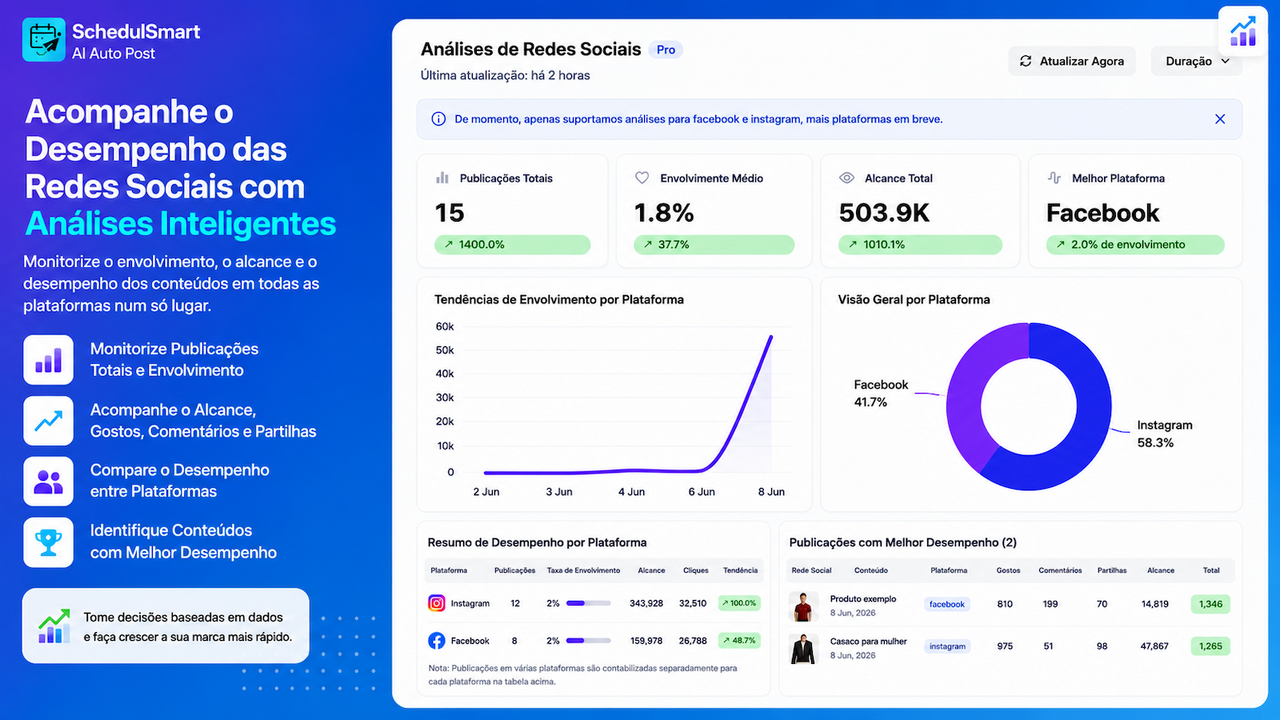The height and width of the screenshot is (720, 1280).
Task: Open the Produto exemplo post thumbnail
Action: pyautogui.click(x=803, y=606)
